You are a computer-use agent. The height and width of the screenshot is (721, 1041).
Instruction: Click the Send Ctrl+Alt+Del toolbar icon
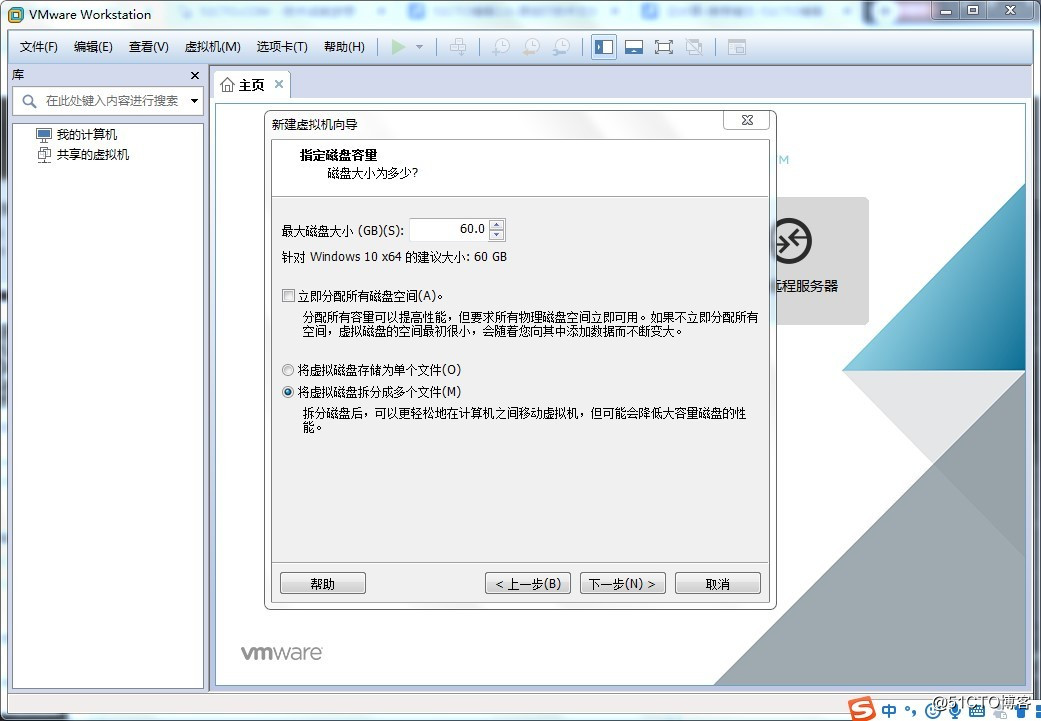pyautogui.click(x=458, y=46)
